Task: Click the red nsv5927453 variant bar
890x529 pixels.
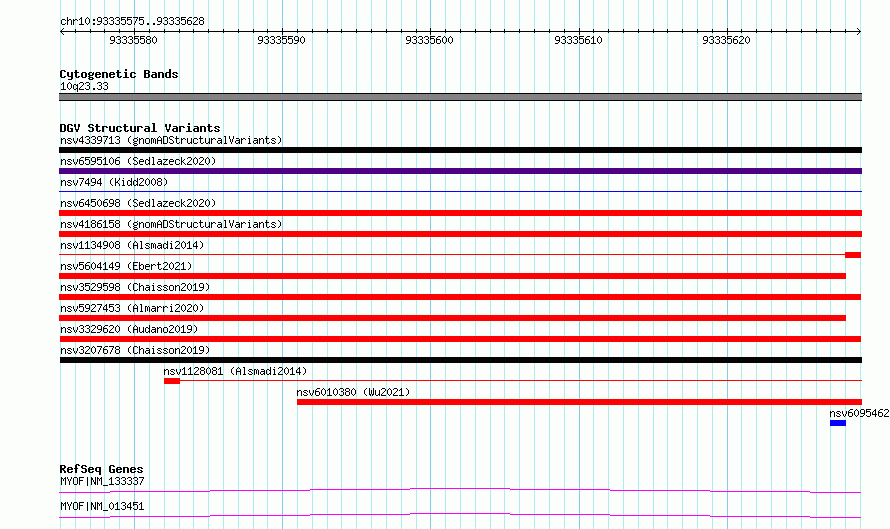Action: tap(452, 318)
